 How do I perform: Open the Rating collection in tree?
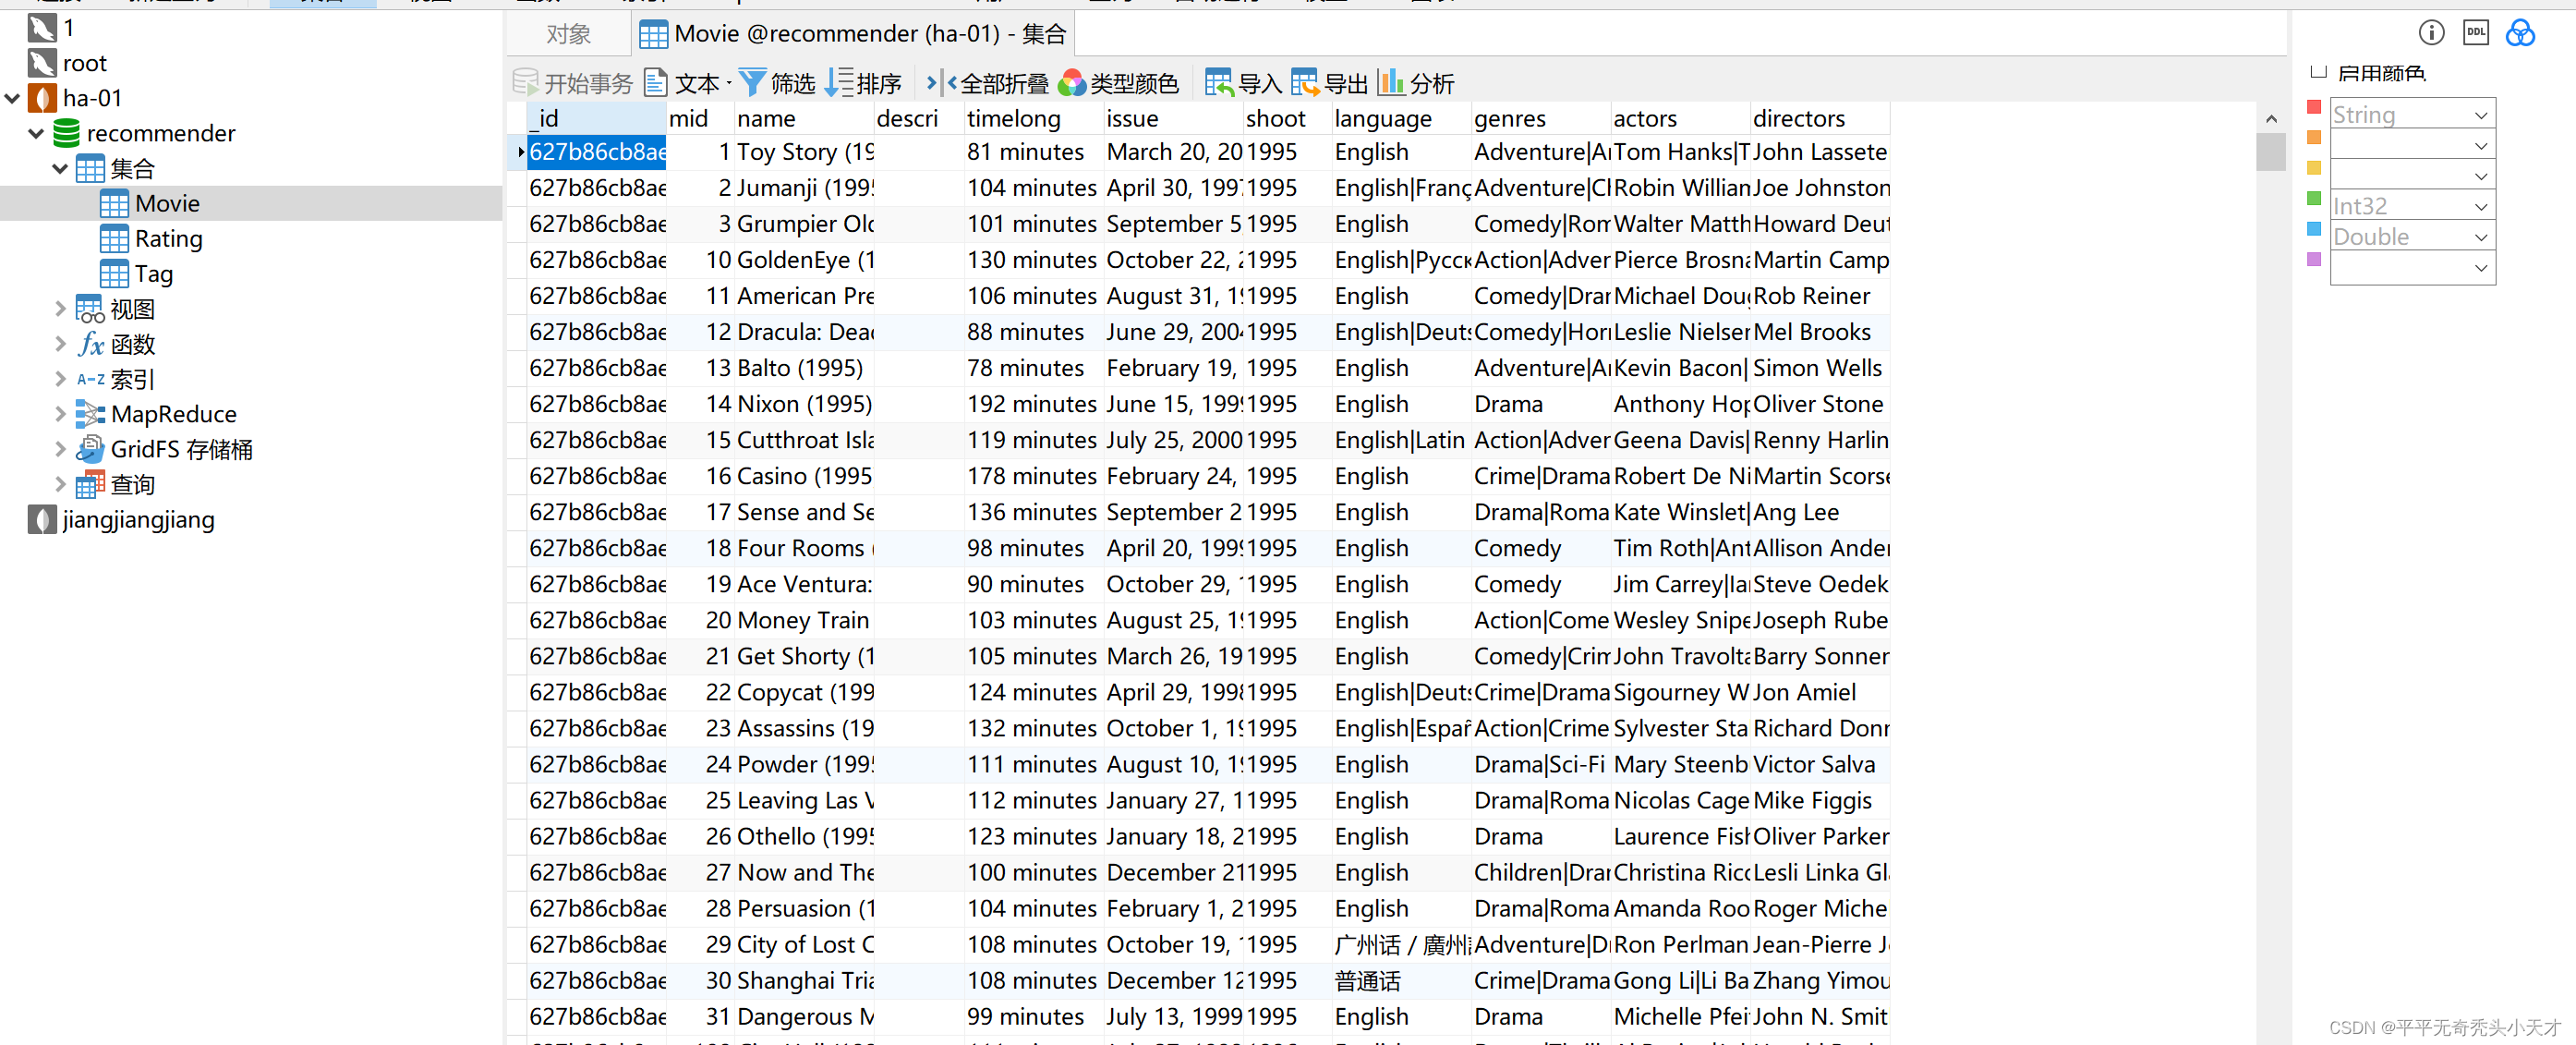[168, 239]
